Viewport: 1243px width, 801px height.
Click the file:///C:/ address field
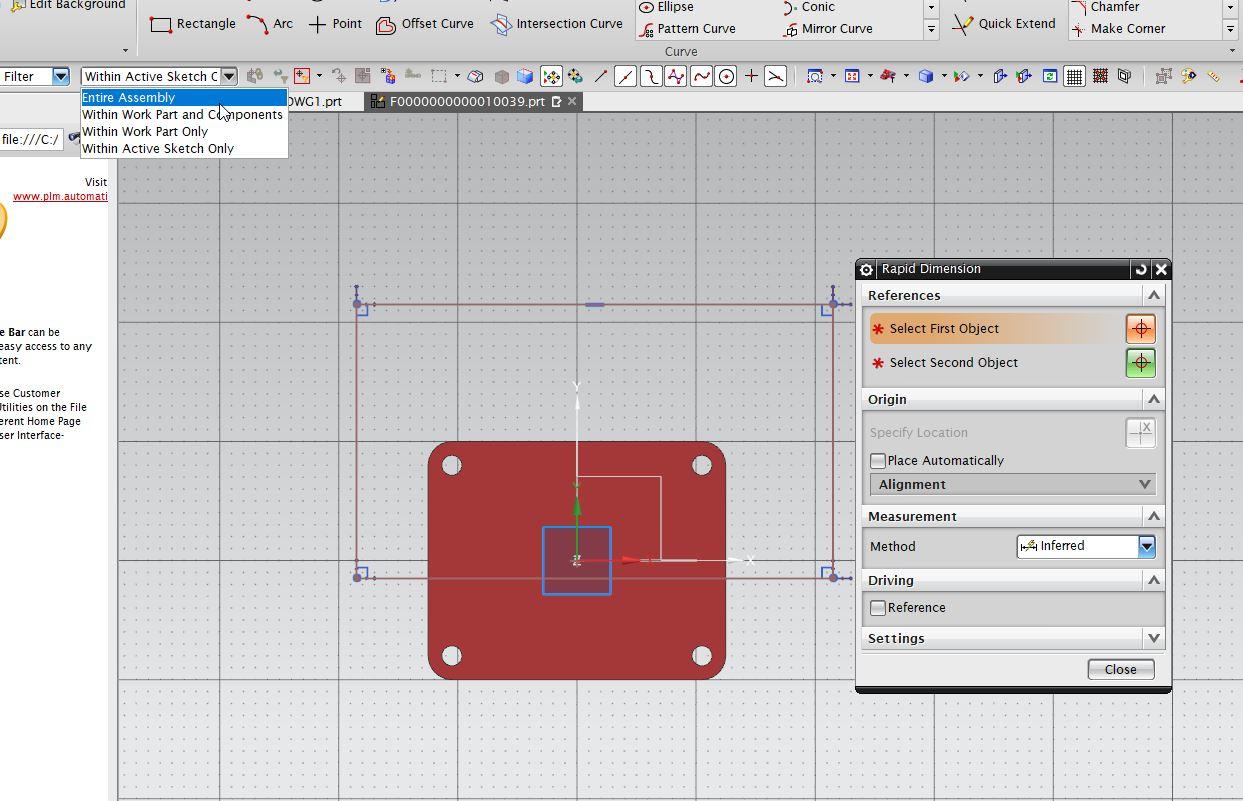click(30, 139)
